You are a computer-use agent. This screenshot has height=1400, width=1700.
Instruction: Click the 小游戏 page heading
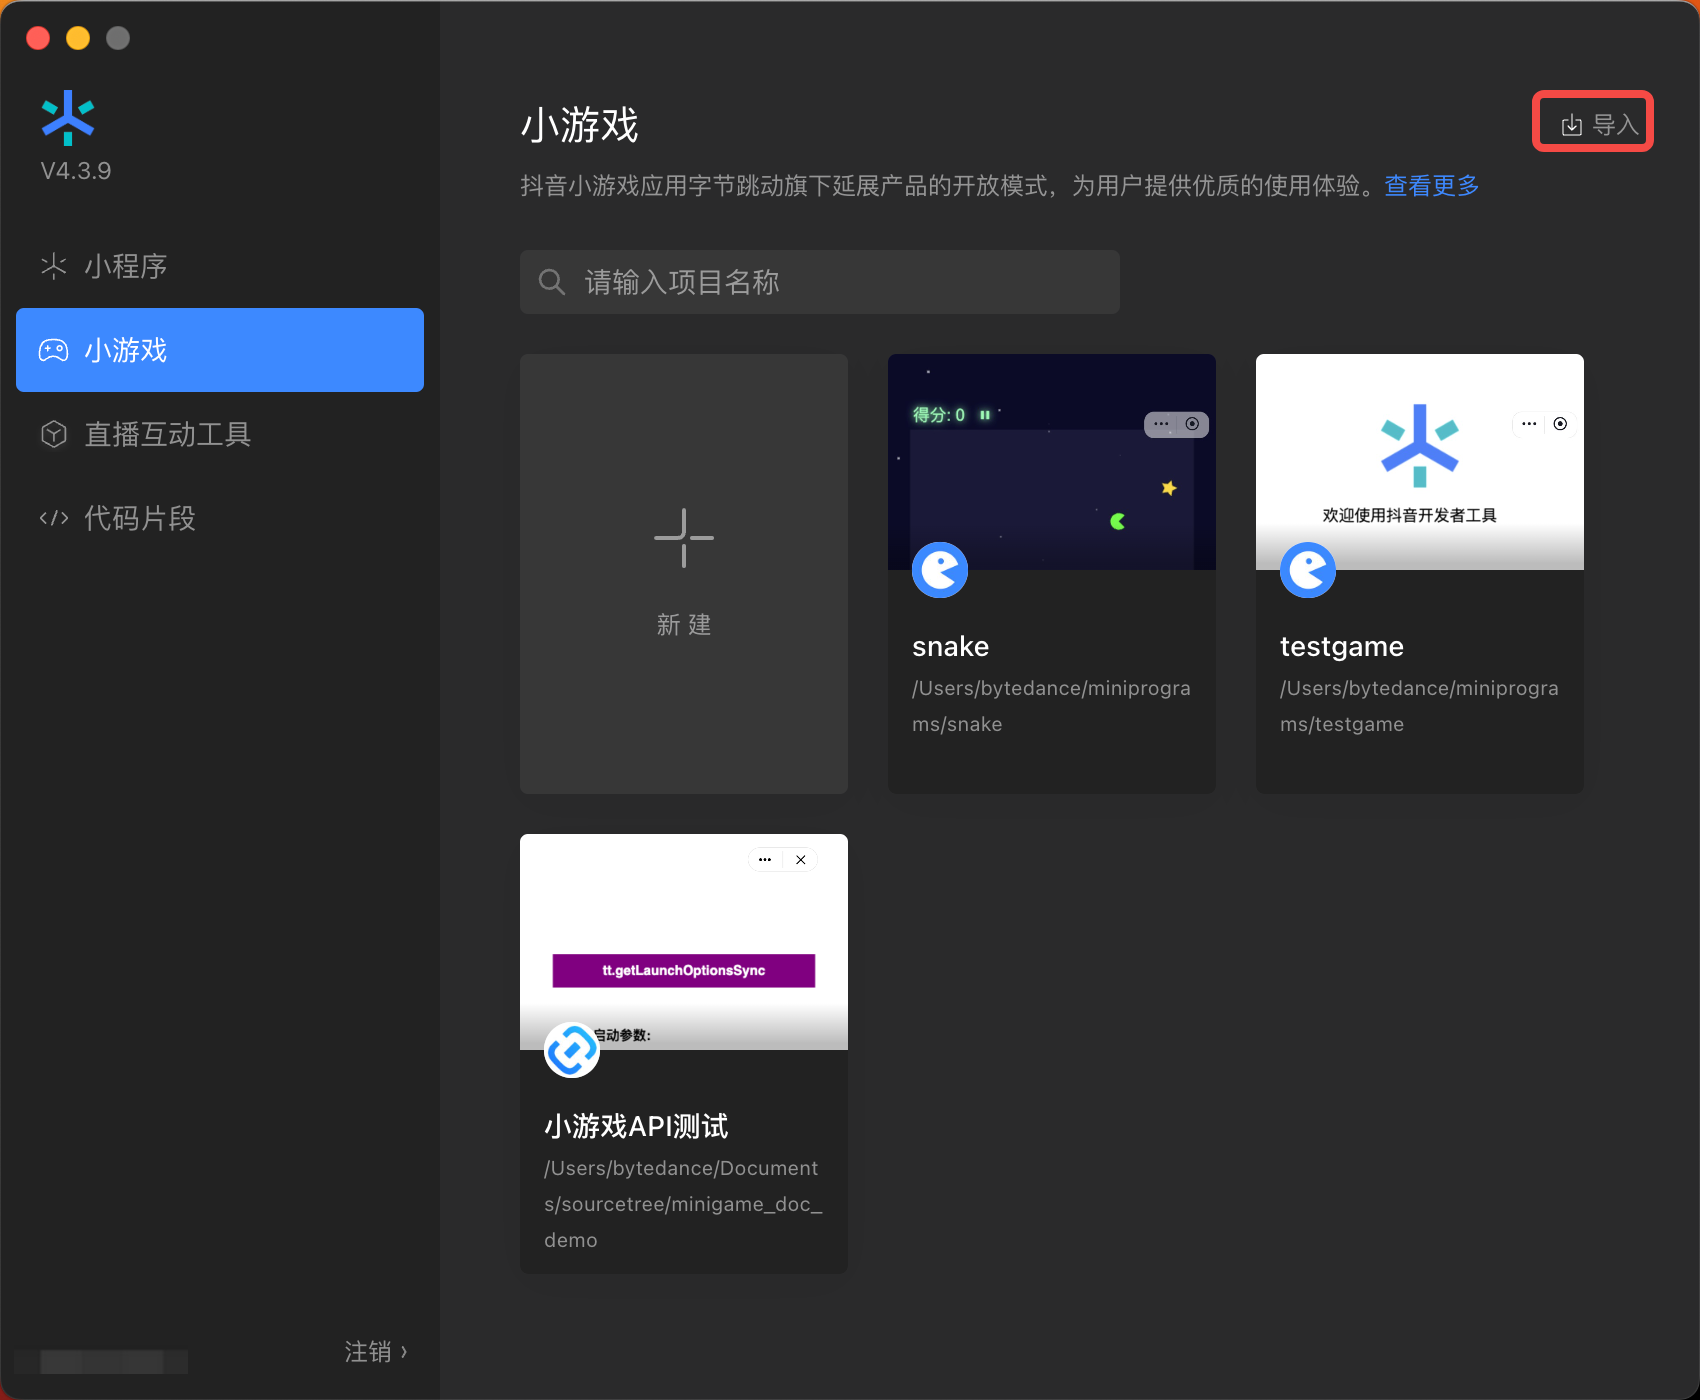[x=580, y=125]
